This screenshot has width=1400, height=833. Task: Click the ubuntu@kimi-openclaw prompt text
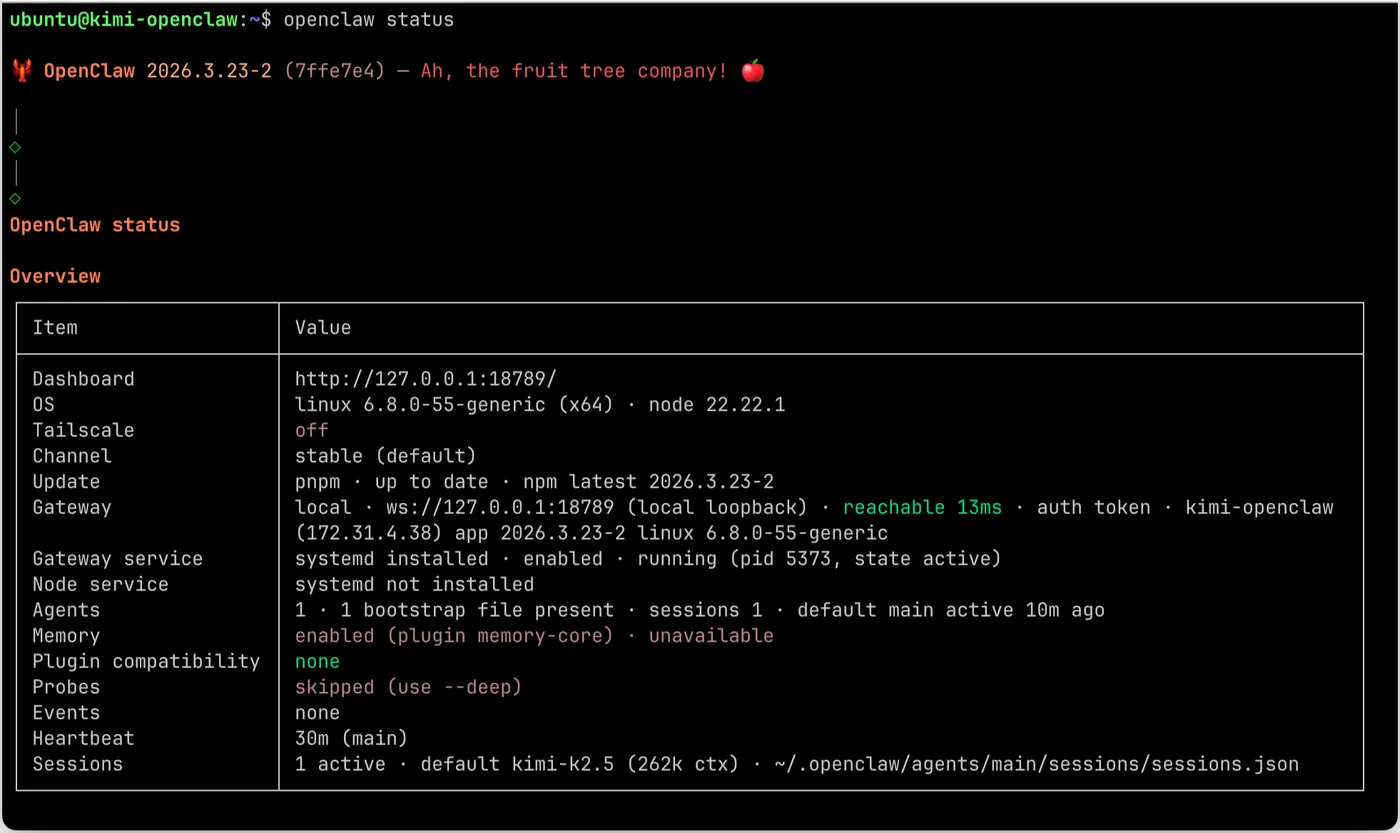click(x=123, y=20)
